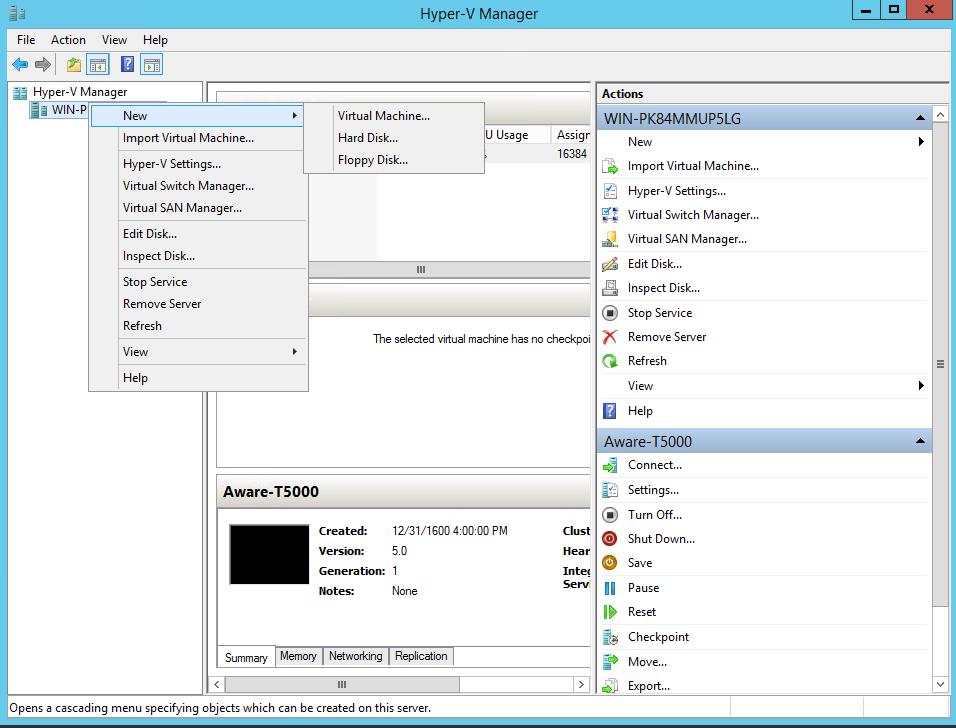Select the WIN-P server node in tree
This screenshot has height=728, width=956.
(59, 110)
